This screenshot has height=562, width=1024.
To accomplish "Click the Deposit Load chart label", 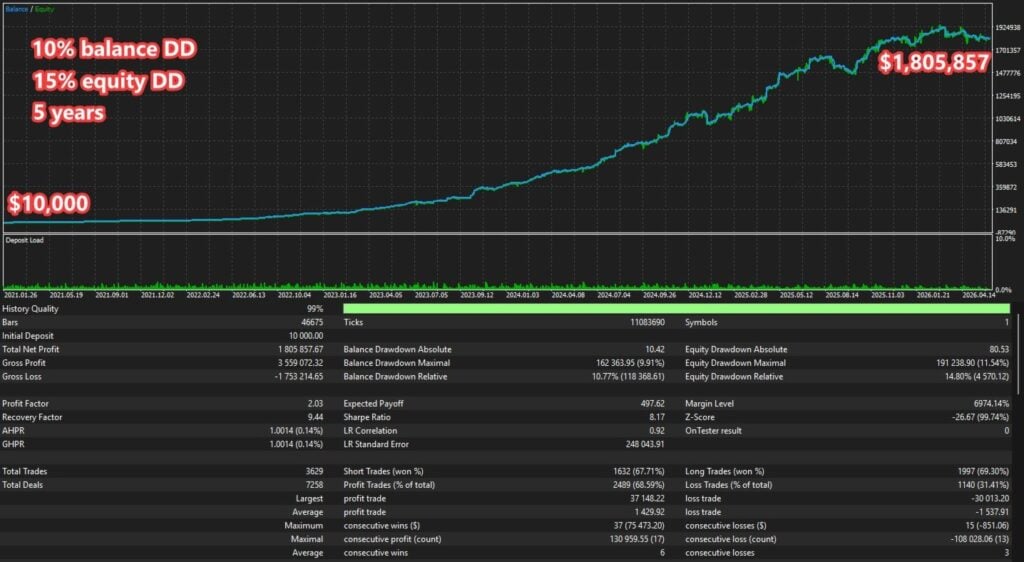I will [x=24, y=240].
